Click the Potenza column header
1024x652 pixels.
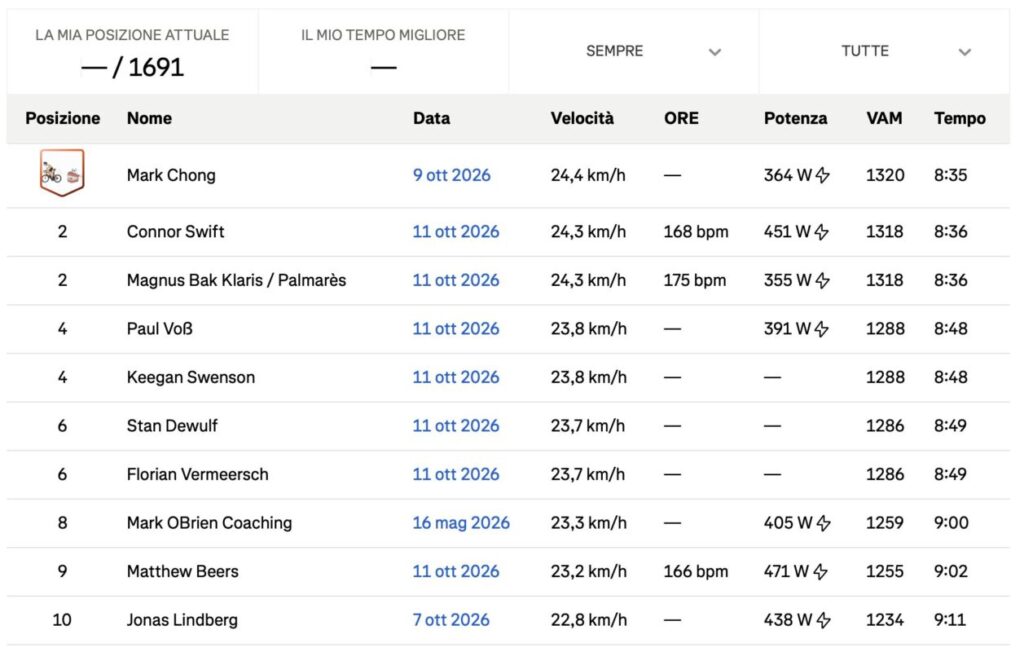tap(795, 118)
